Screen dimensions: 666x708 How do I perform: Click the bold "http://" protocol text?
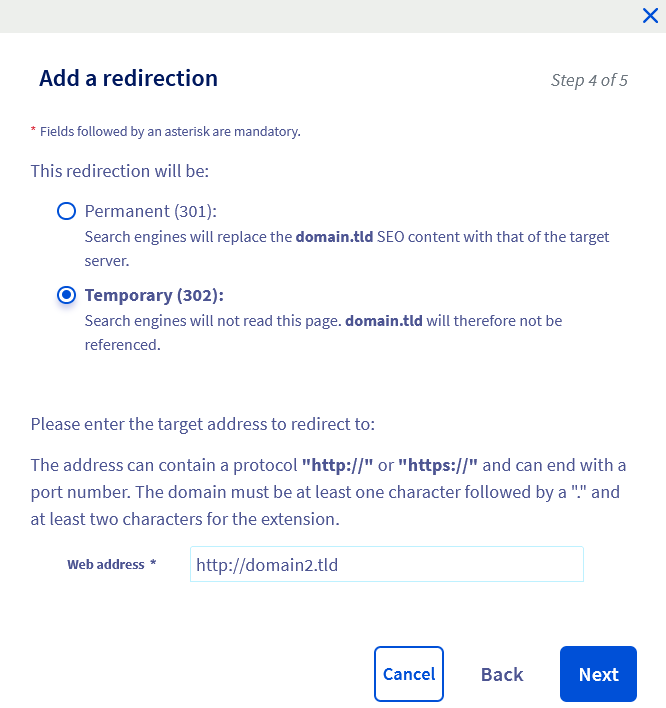coord(337,465)
